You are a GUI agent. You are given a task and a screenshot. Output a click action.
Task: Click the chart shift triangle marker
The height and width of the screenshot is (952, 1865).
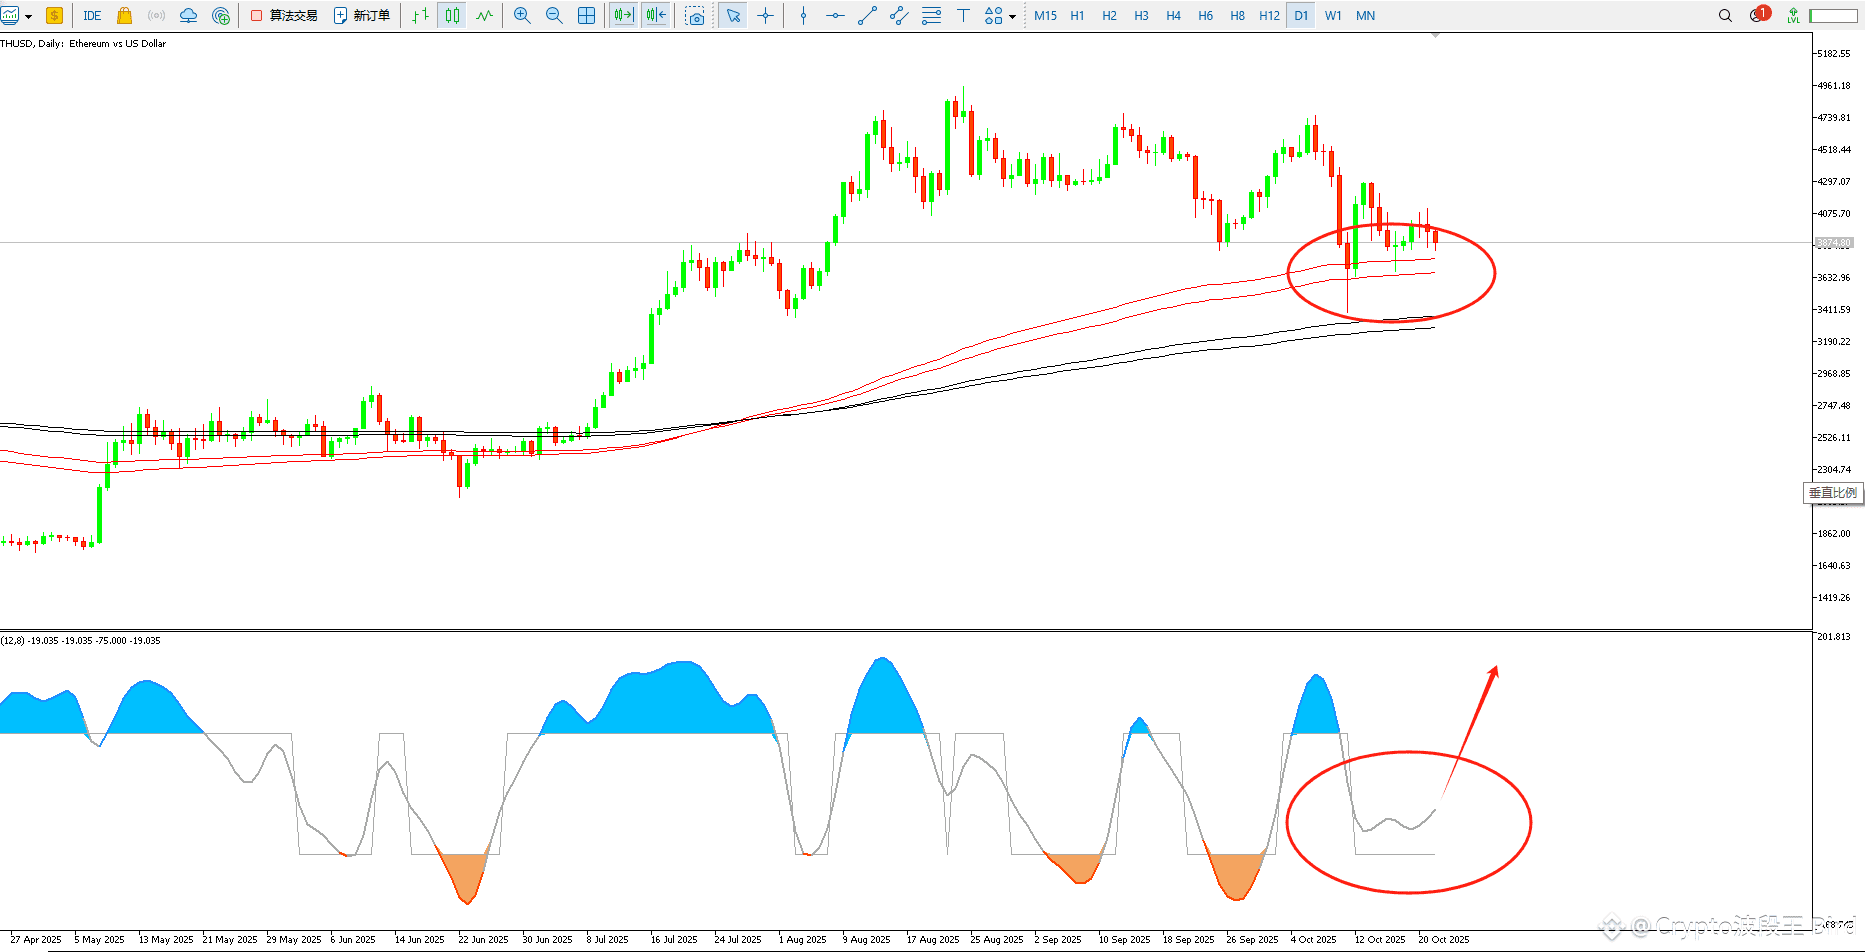pos(1435,35)
